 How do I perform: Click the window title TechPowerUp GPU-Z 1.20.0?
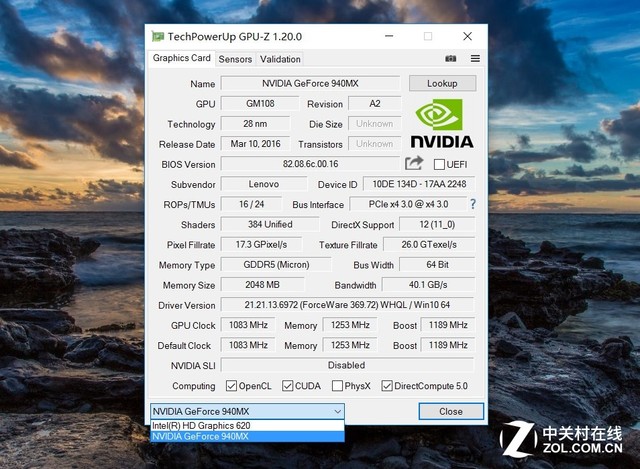235,37
